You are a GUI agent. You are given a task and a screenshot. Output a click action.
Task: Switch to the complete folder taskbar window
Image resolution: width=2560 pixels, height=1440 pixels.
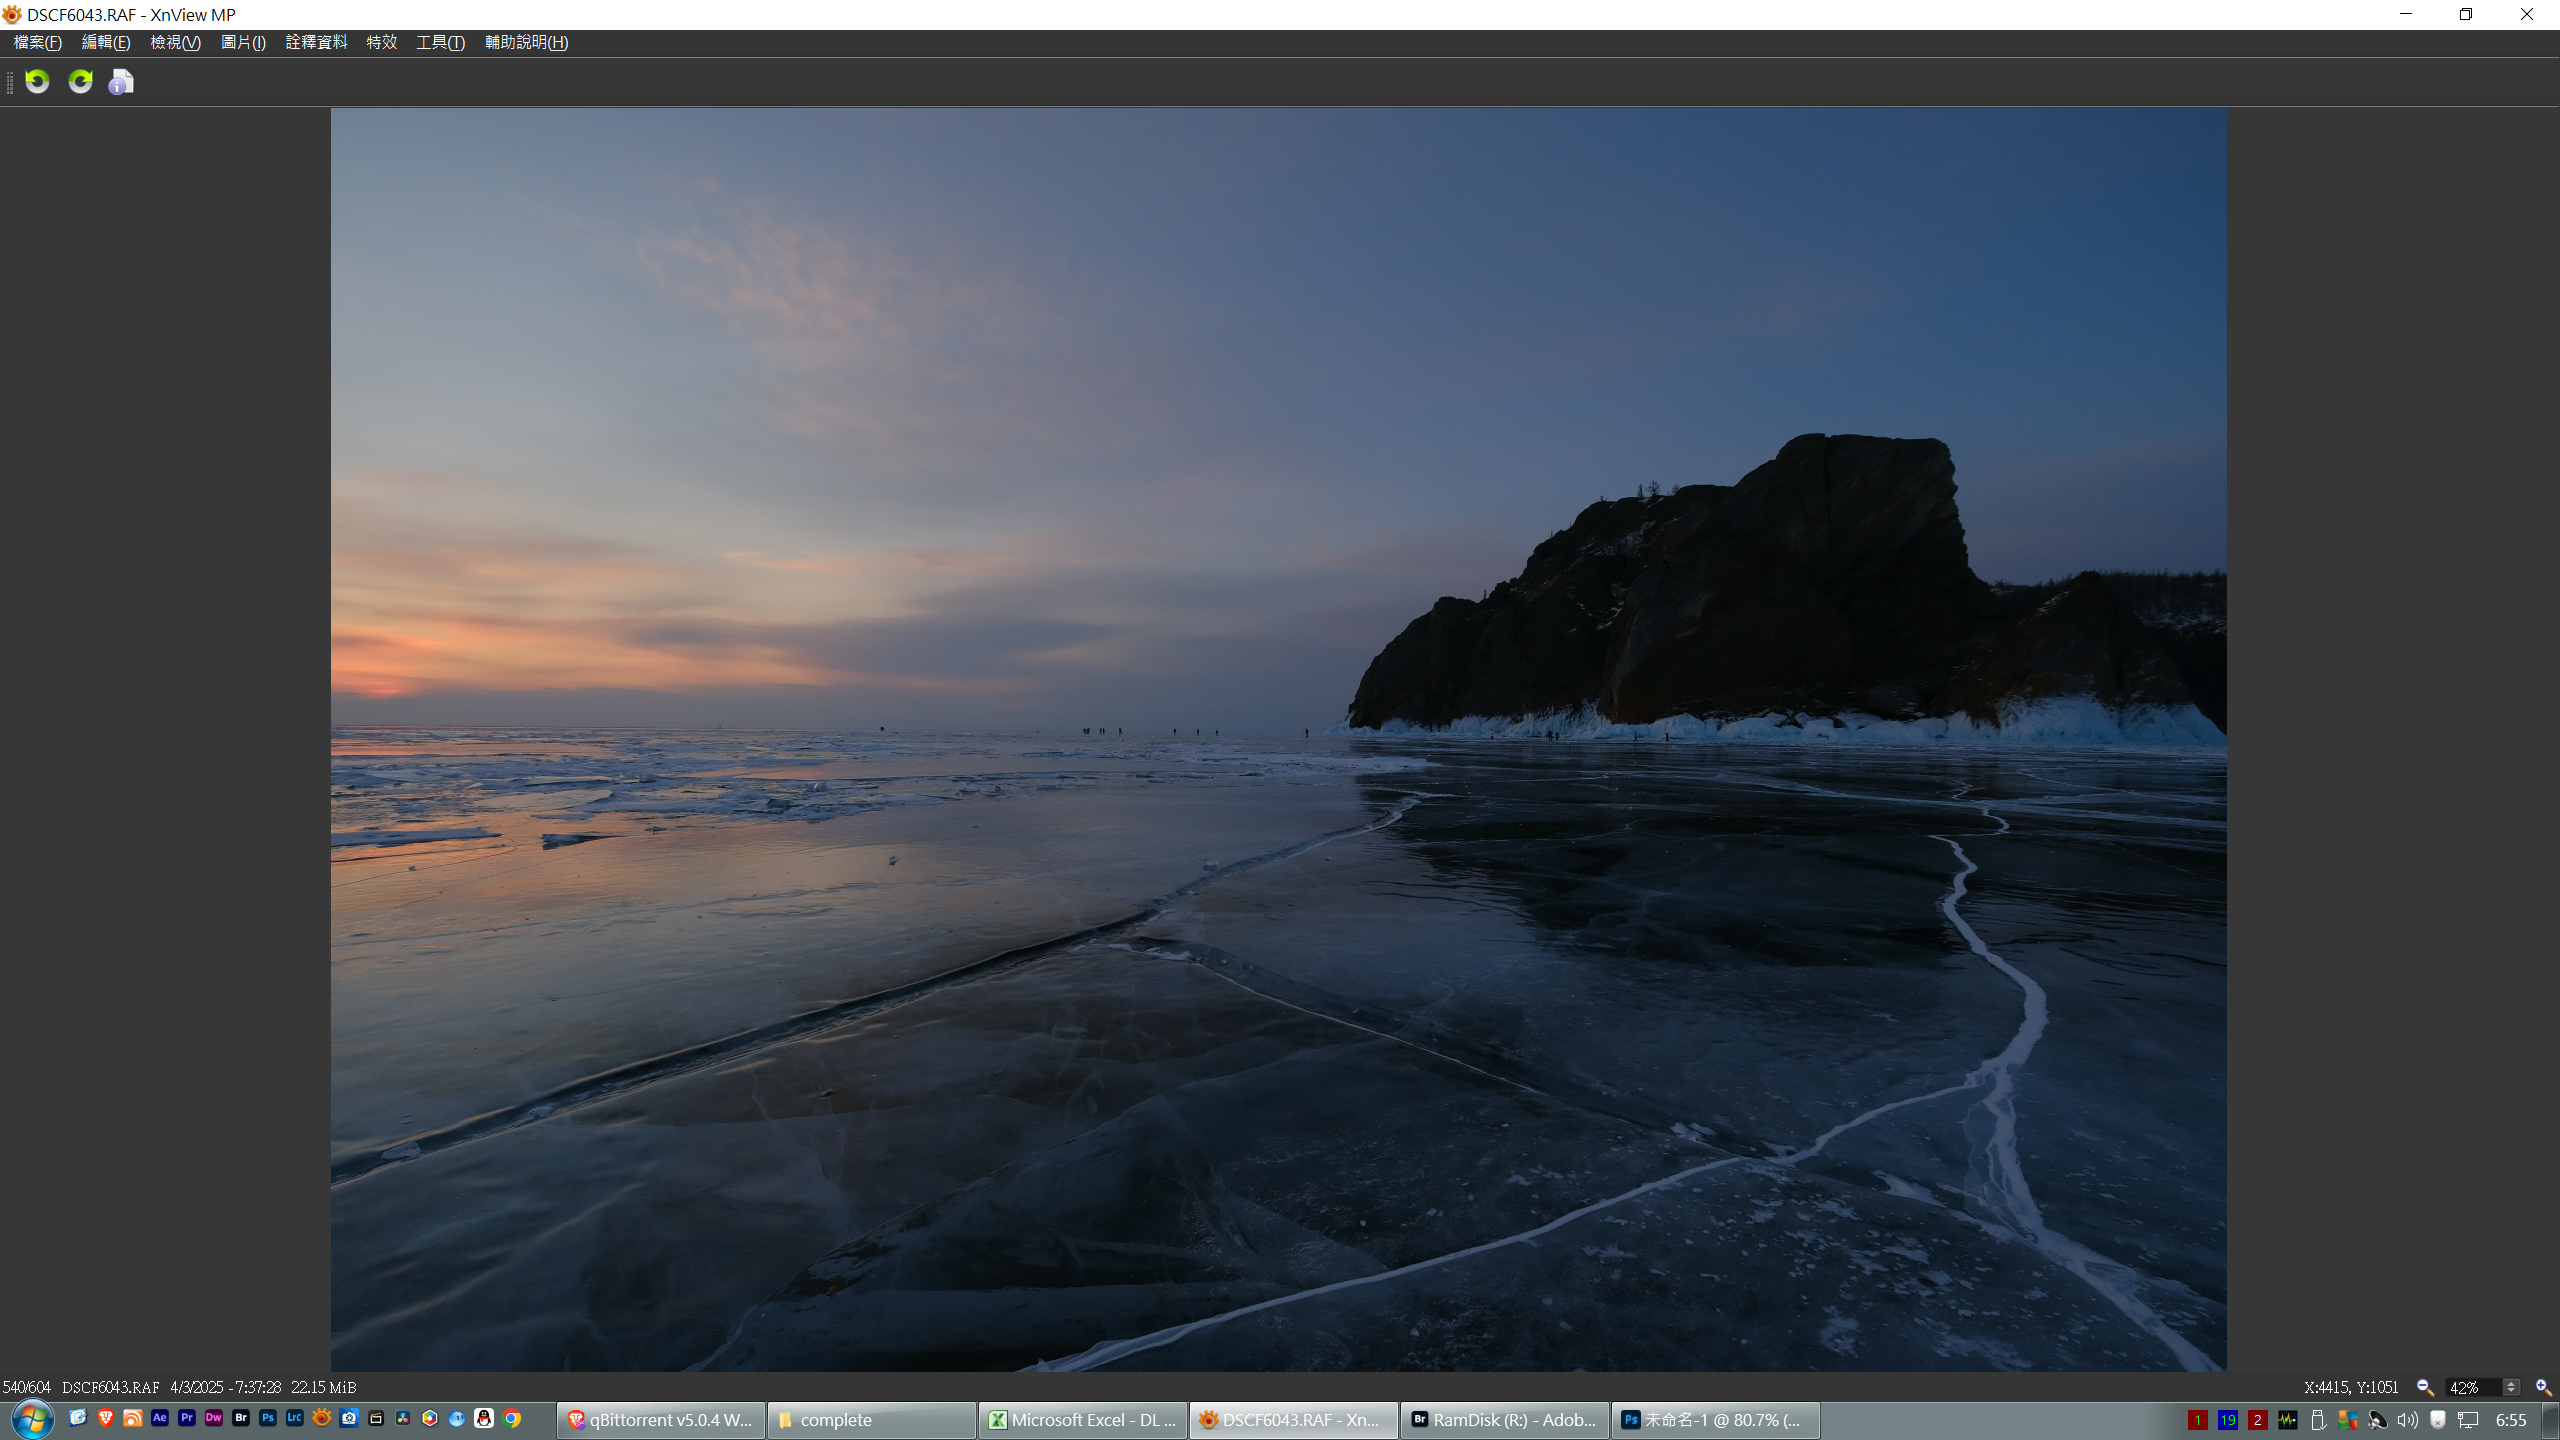click(x=872, y=1420)
